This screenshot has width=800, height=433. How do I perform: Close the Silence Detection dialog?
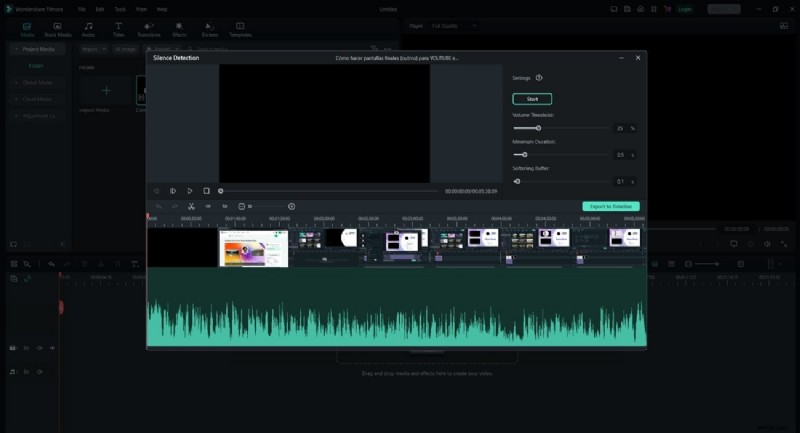638,58
